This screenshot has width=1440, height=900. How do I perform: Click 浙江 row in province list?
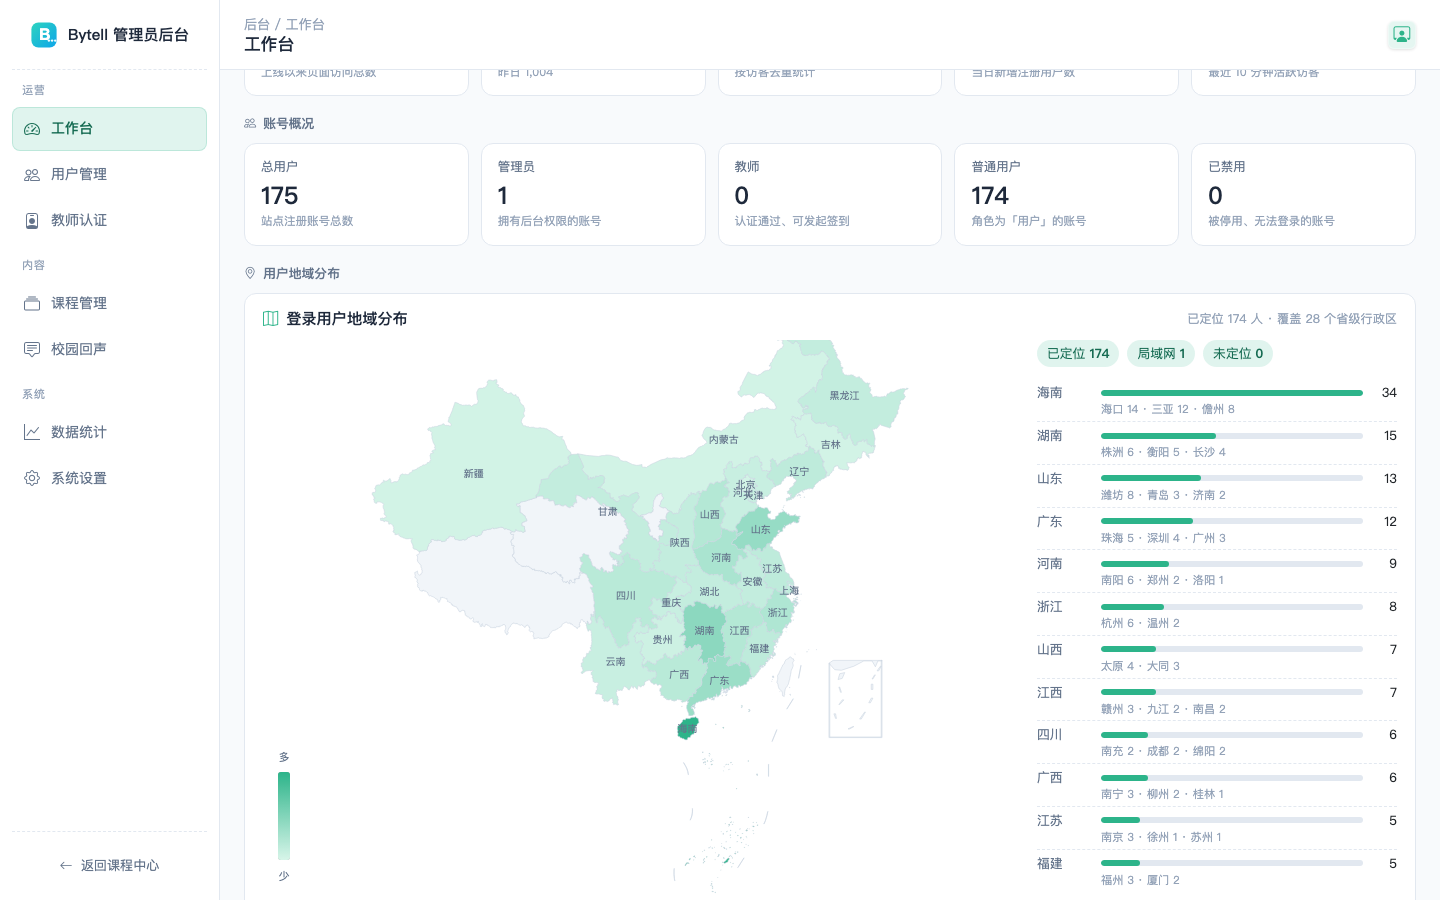(x=1217, y=614)
